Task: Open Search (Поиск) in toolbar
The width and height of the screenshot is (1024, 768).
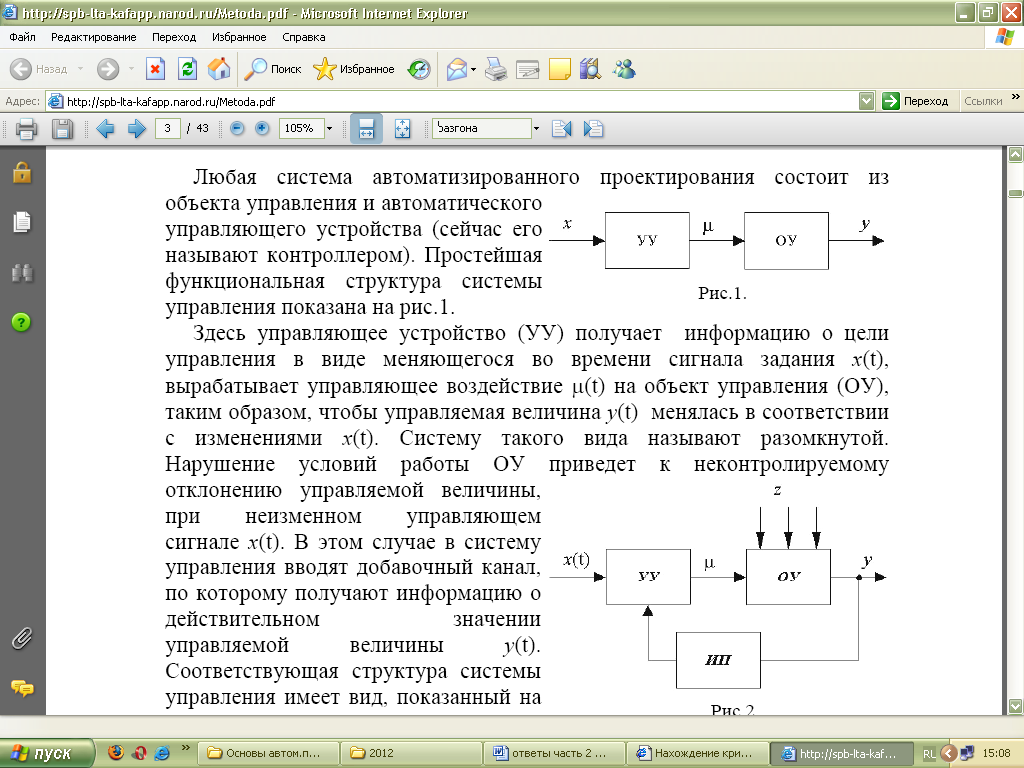Action: pos(272,69)
